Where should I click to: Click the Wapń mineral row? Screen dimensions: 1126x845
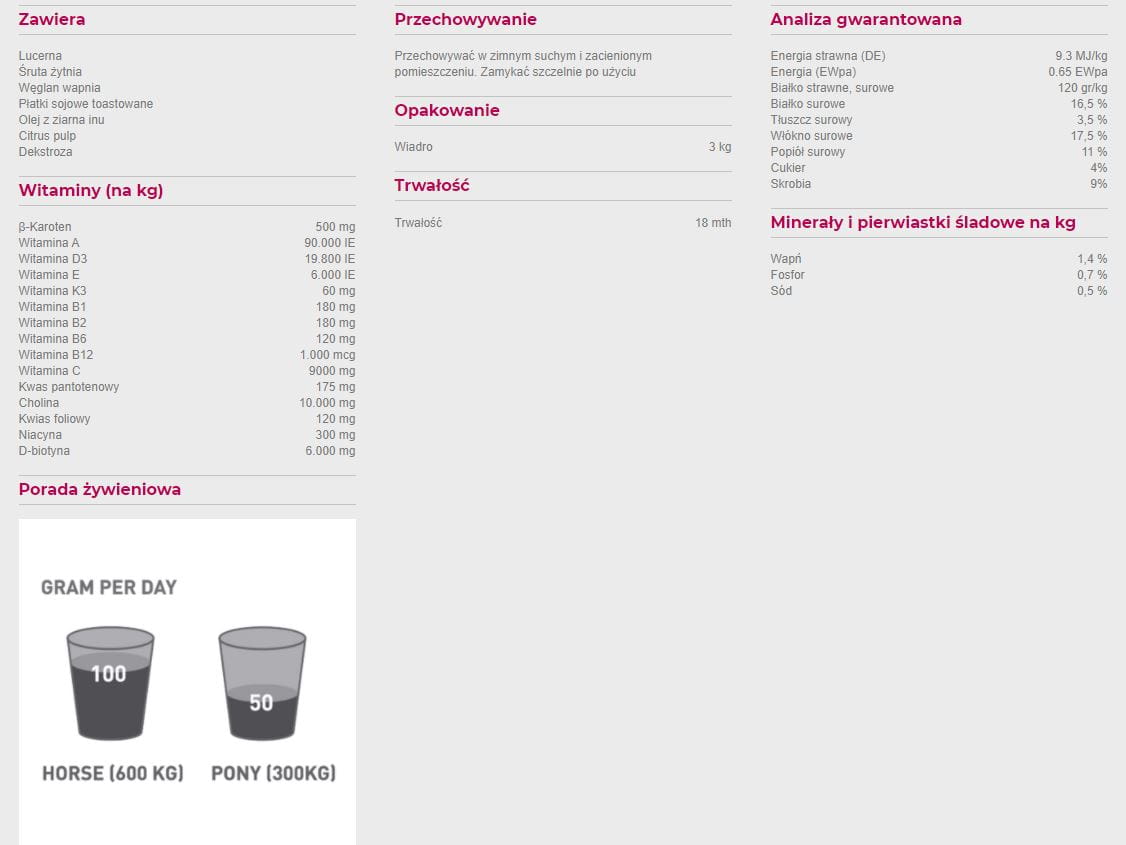[786, 259]
